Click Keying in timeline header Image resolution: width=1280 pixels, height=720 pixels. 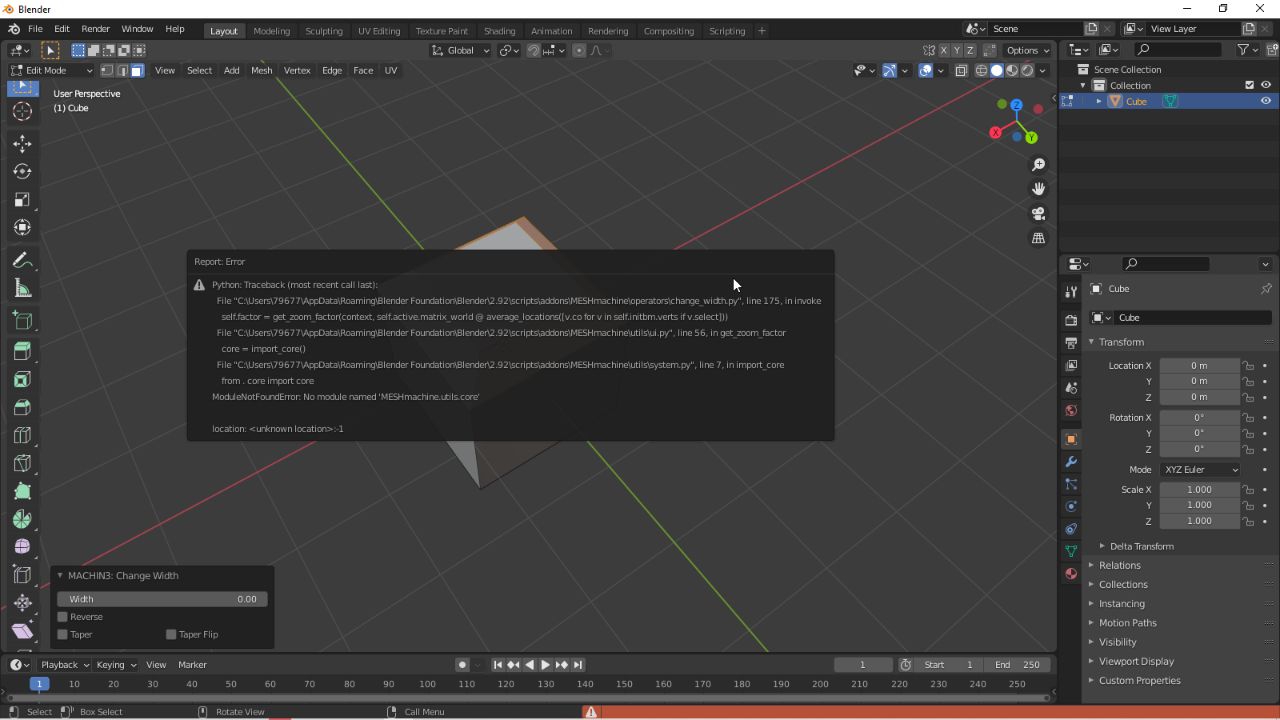115,665
